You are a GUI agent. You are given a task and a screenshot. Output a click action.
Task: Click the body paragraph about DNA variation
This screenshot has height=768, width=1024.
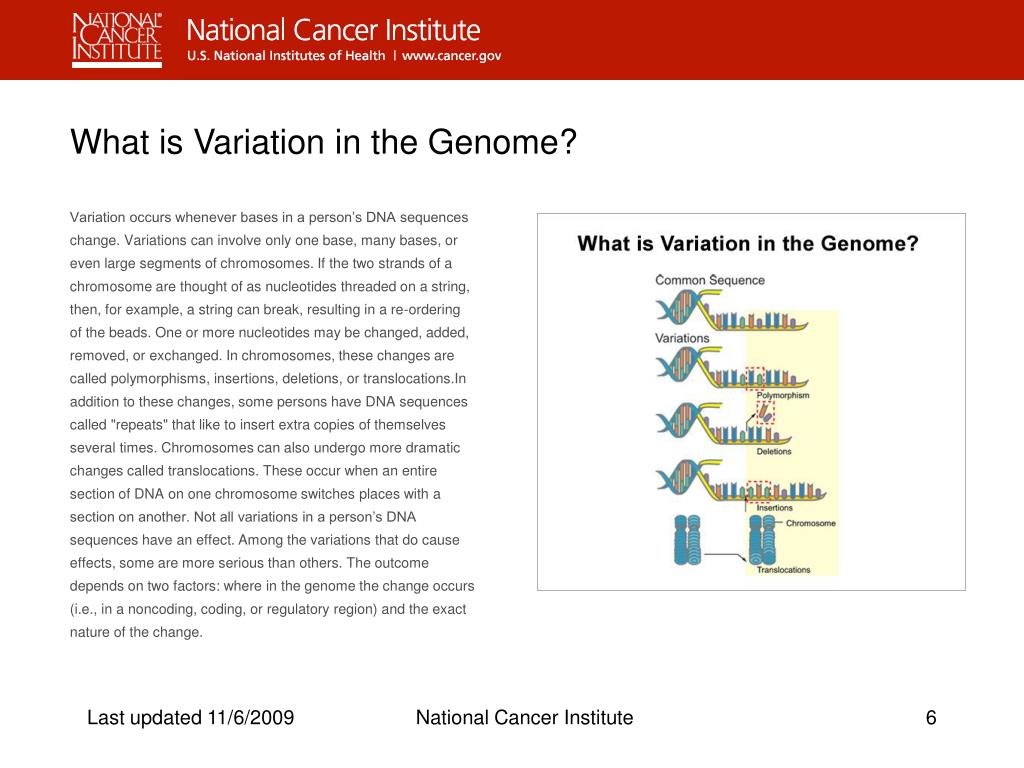click(272, 424)
